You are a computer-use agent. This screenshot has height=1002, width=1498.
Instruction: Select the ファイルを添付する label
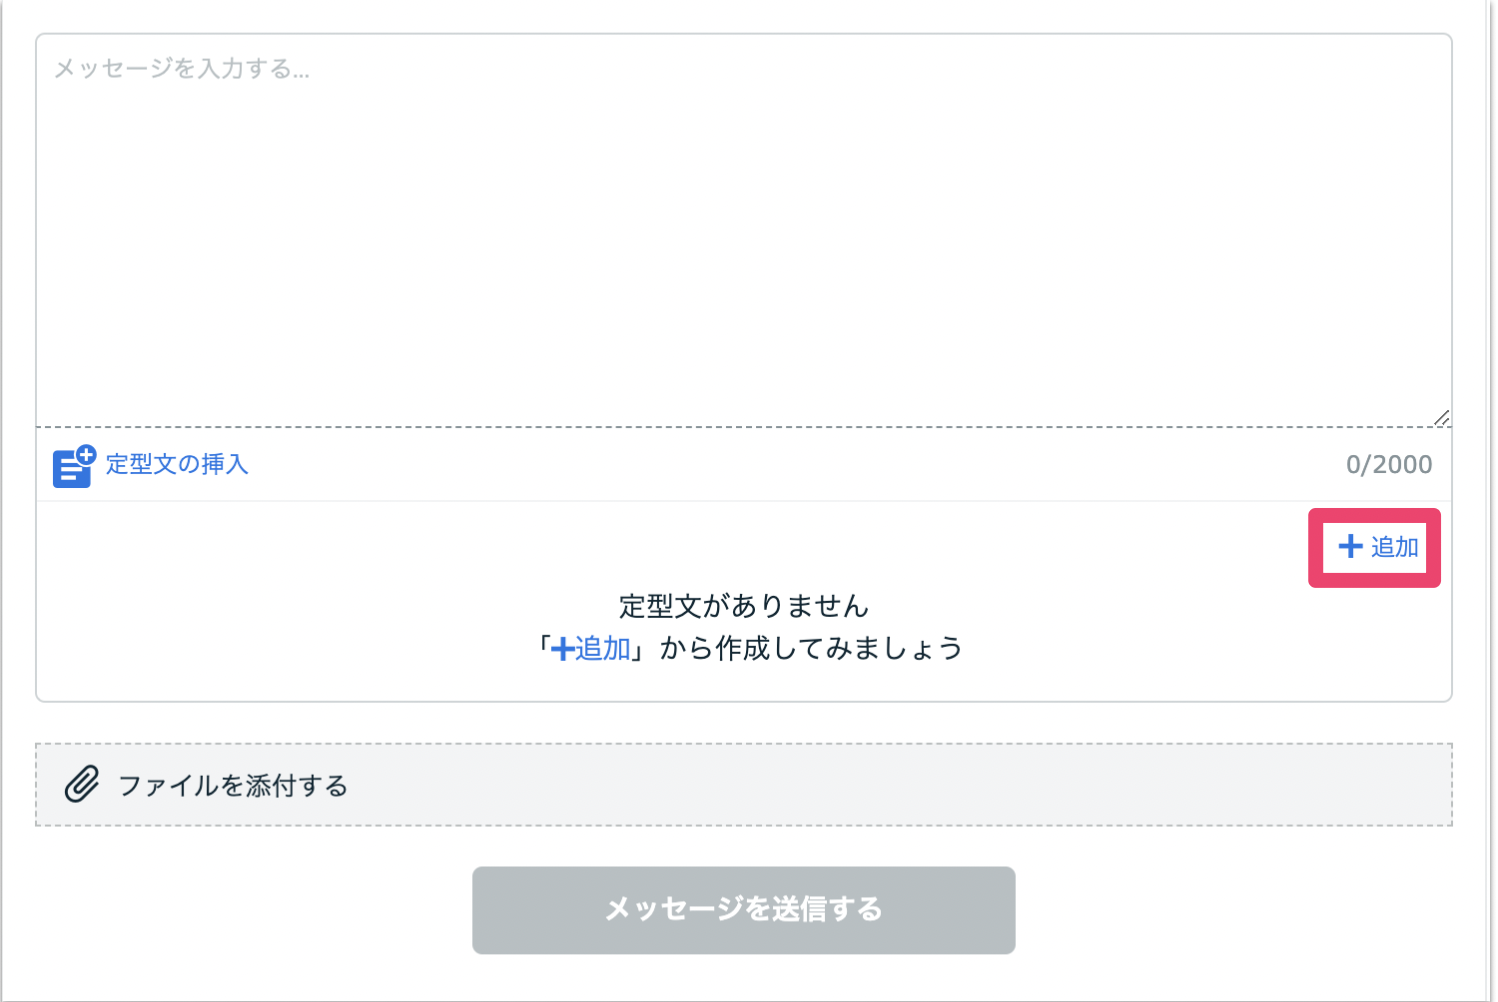[233, 786]
